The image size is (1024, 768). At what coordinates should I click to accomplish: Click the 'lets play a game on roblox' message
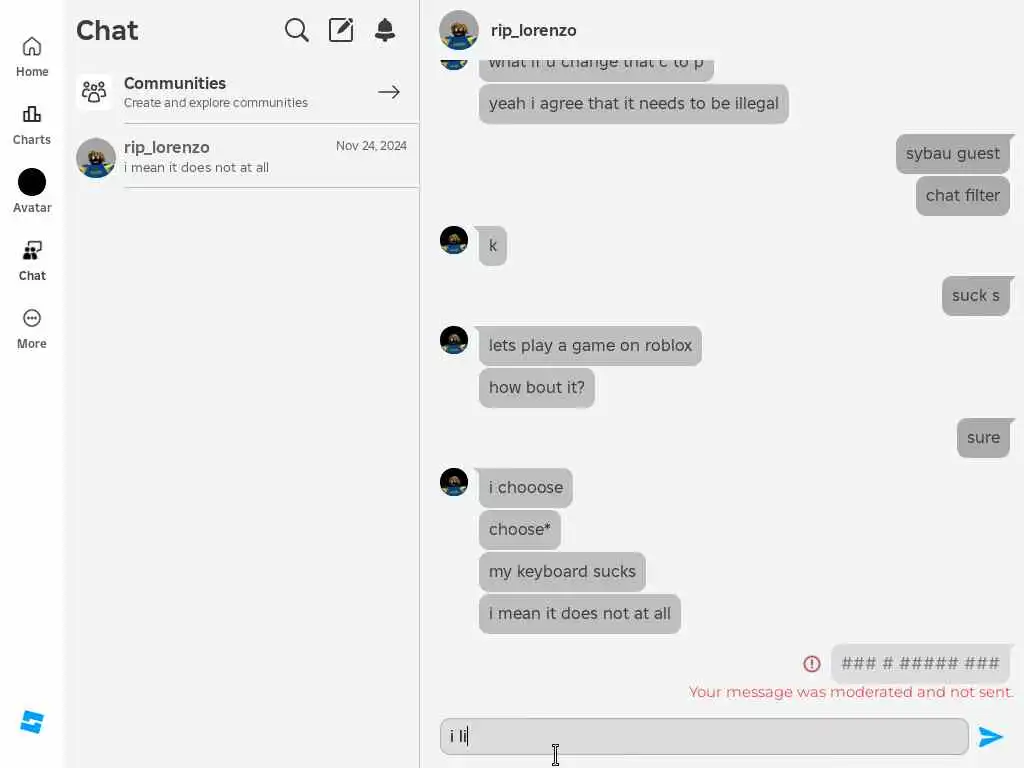pos(590,345)
